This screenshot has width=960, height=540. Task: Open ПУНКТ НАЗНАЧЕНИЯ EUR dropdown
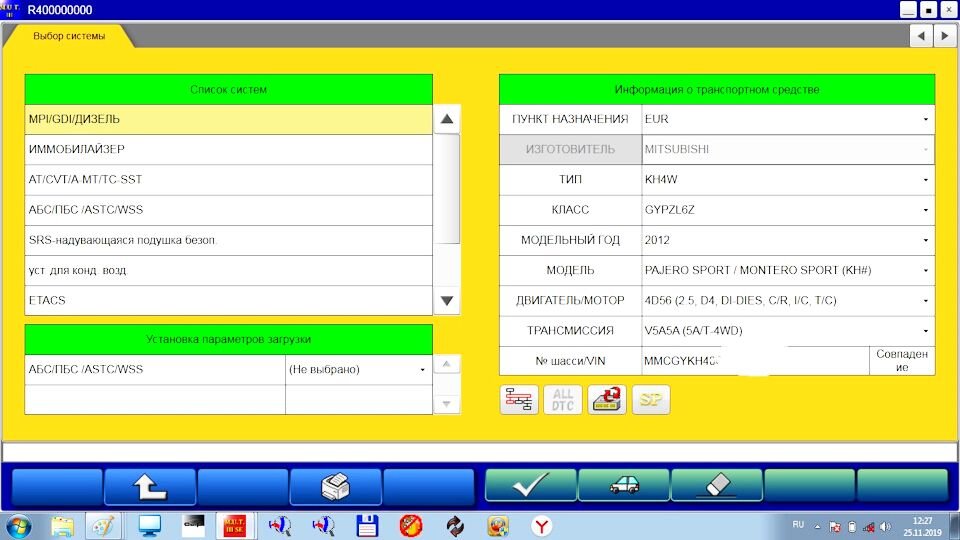pyautogui.click(x=788, y=119)
